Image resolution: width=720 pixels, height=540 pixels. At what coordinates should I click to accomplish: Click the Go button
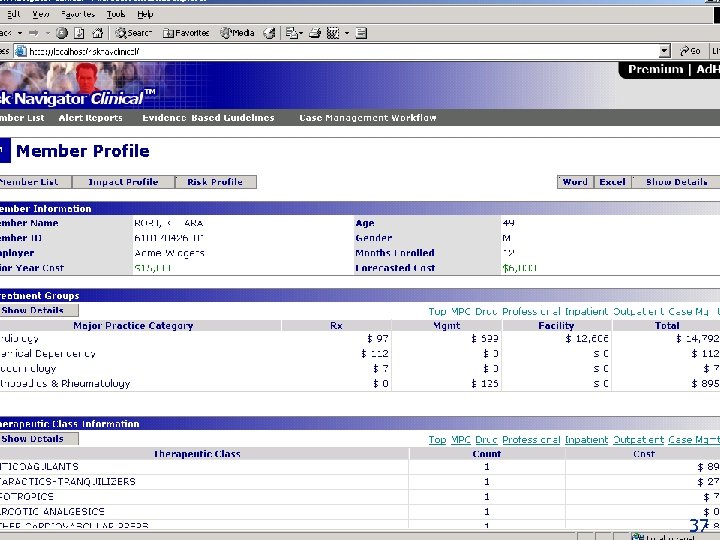click(690, 51)
